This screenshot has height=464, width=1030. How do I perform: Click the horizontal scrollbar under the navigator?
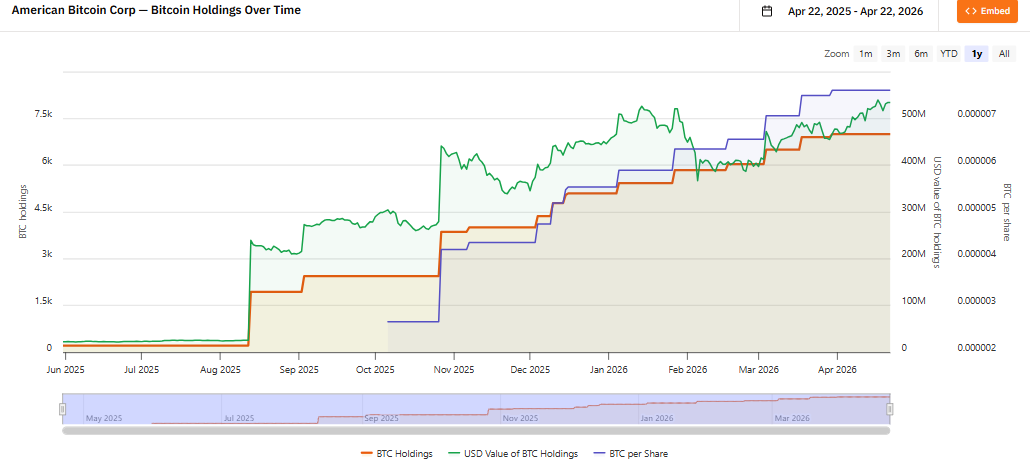pos(476,431)
